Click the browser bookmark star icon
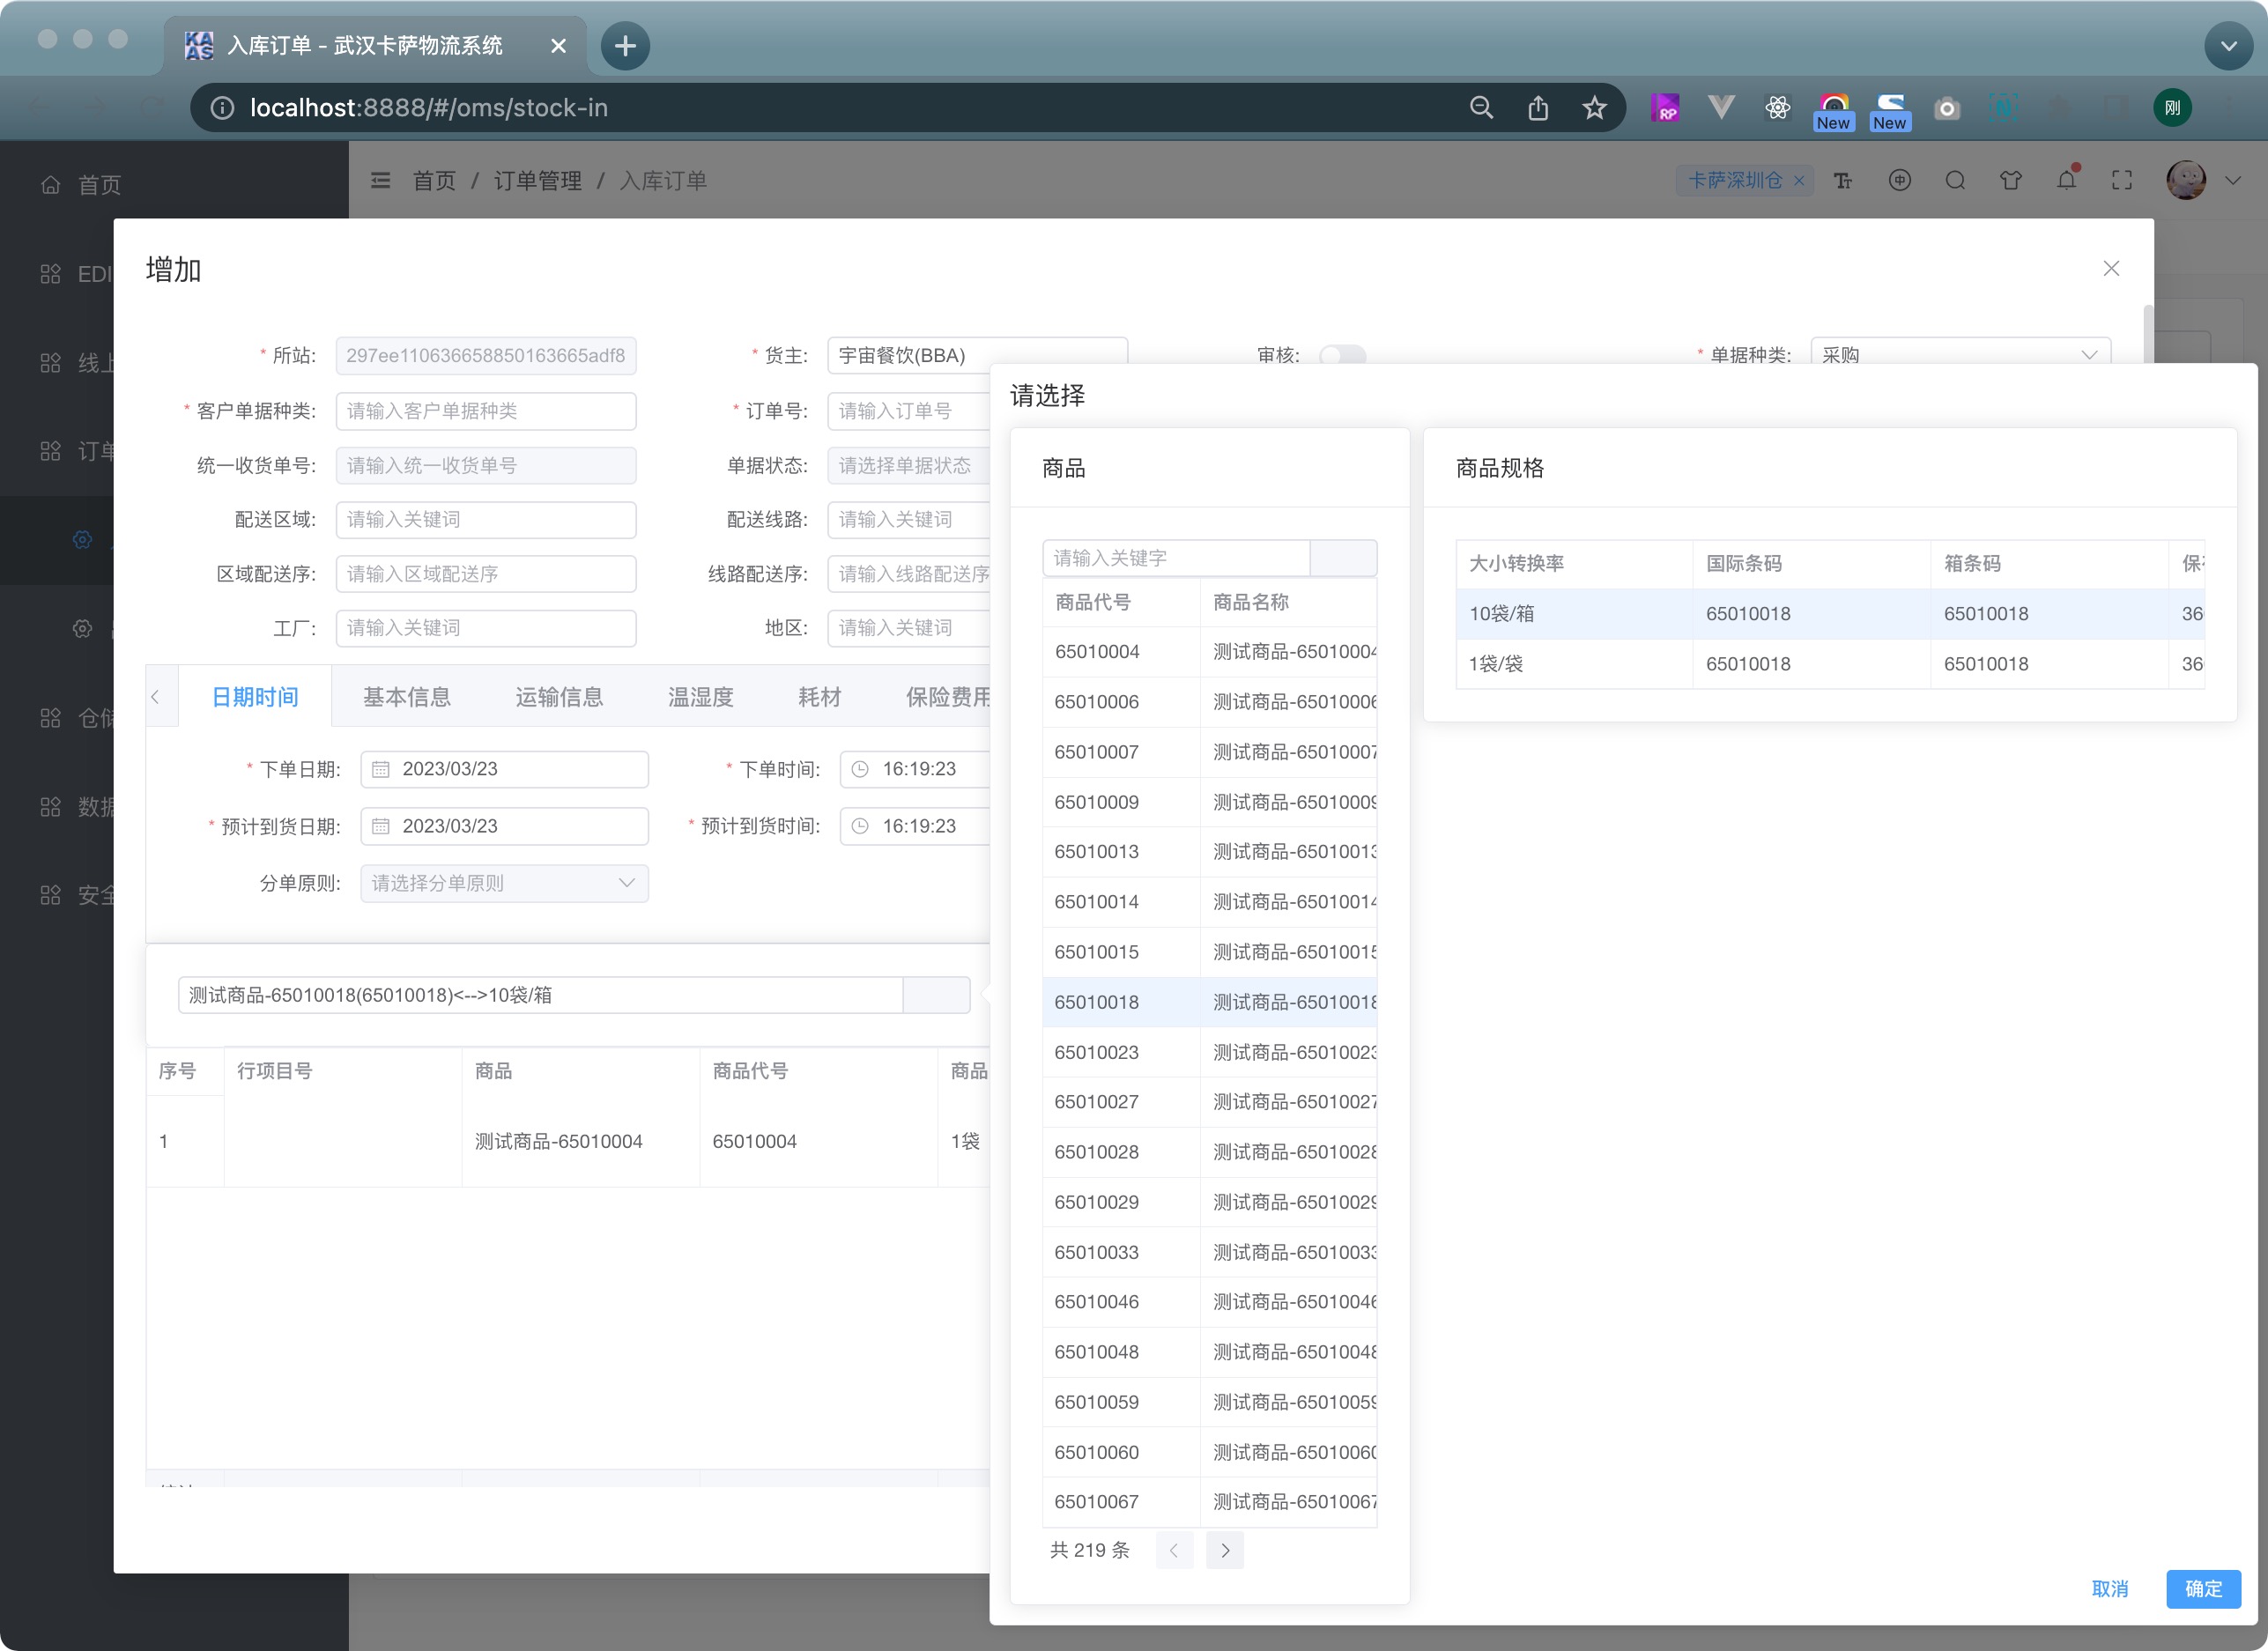Image resolution: width=2268 pixels, height=1651 pixels. pyautogui.click(x=1594, y=108)
